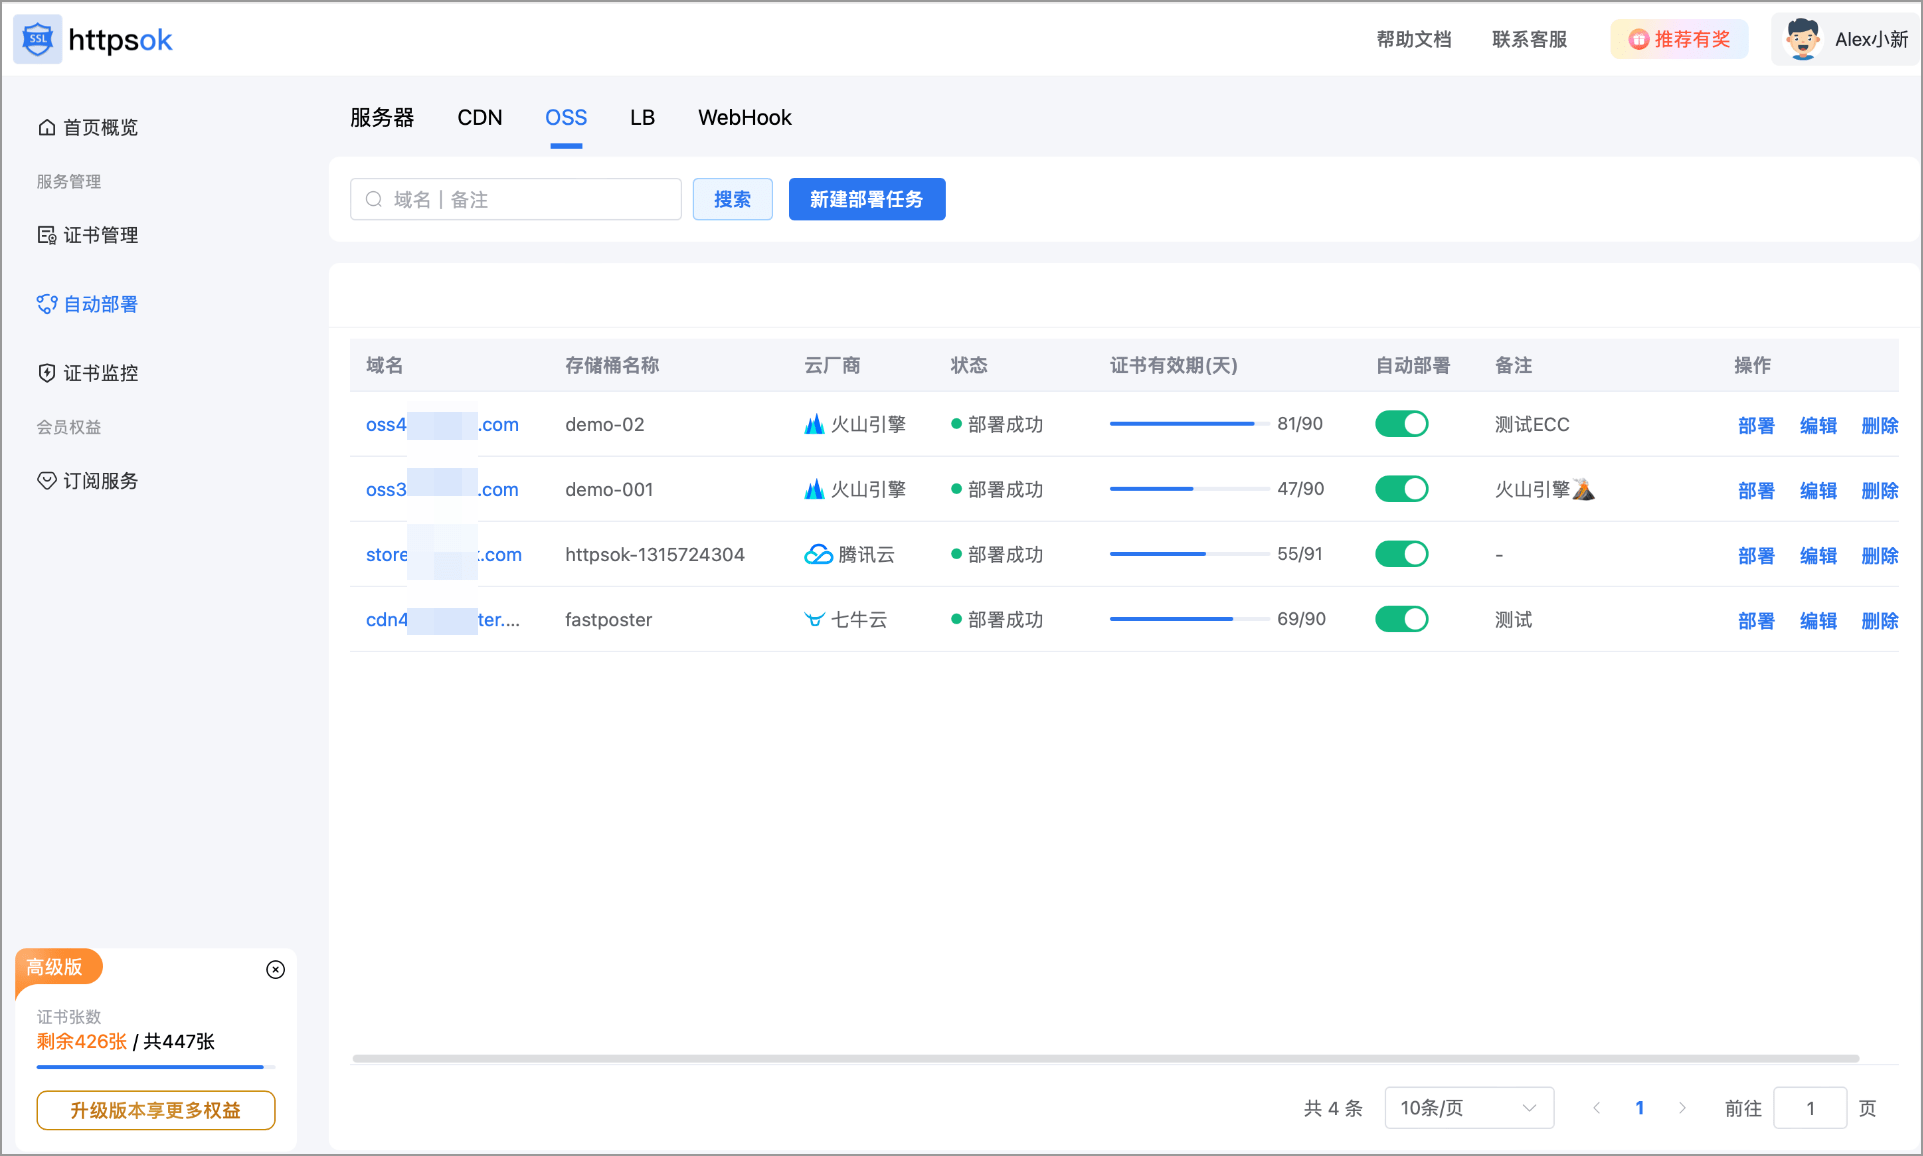Click the gift icon in 推荐有奖
The image size is (1923, 1156).
pos(1638,40)
